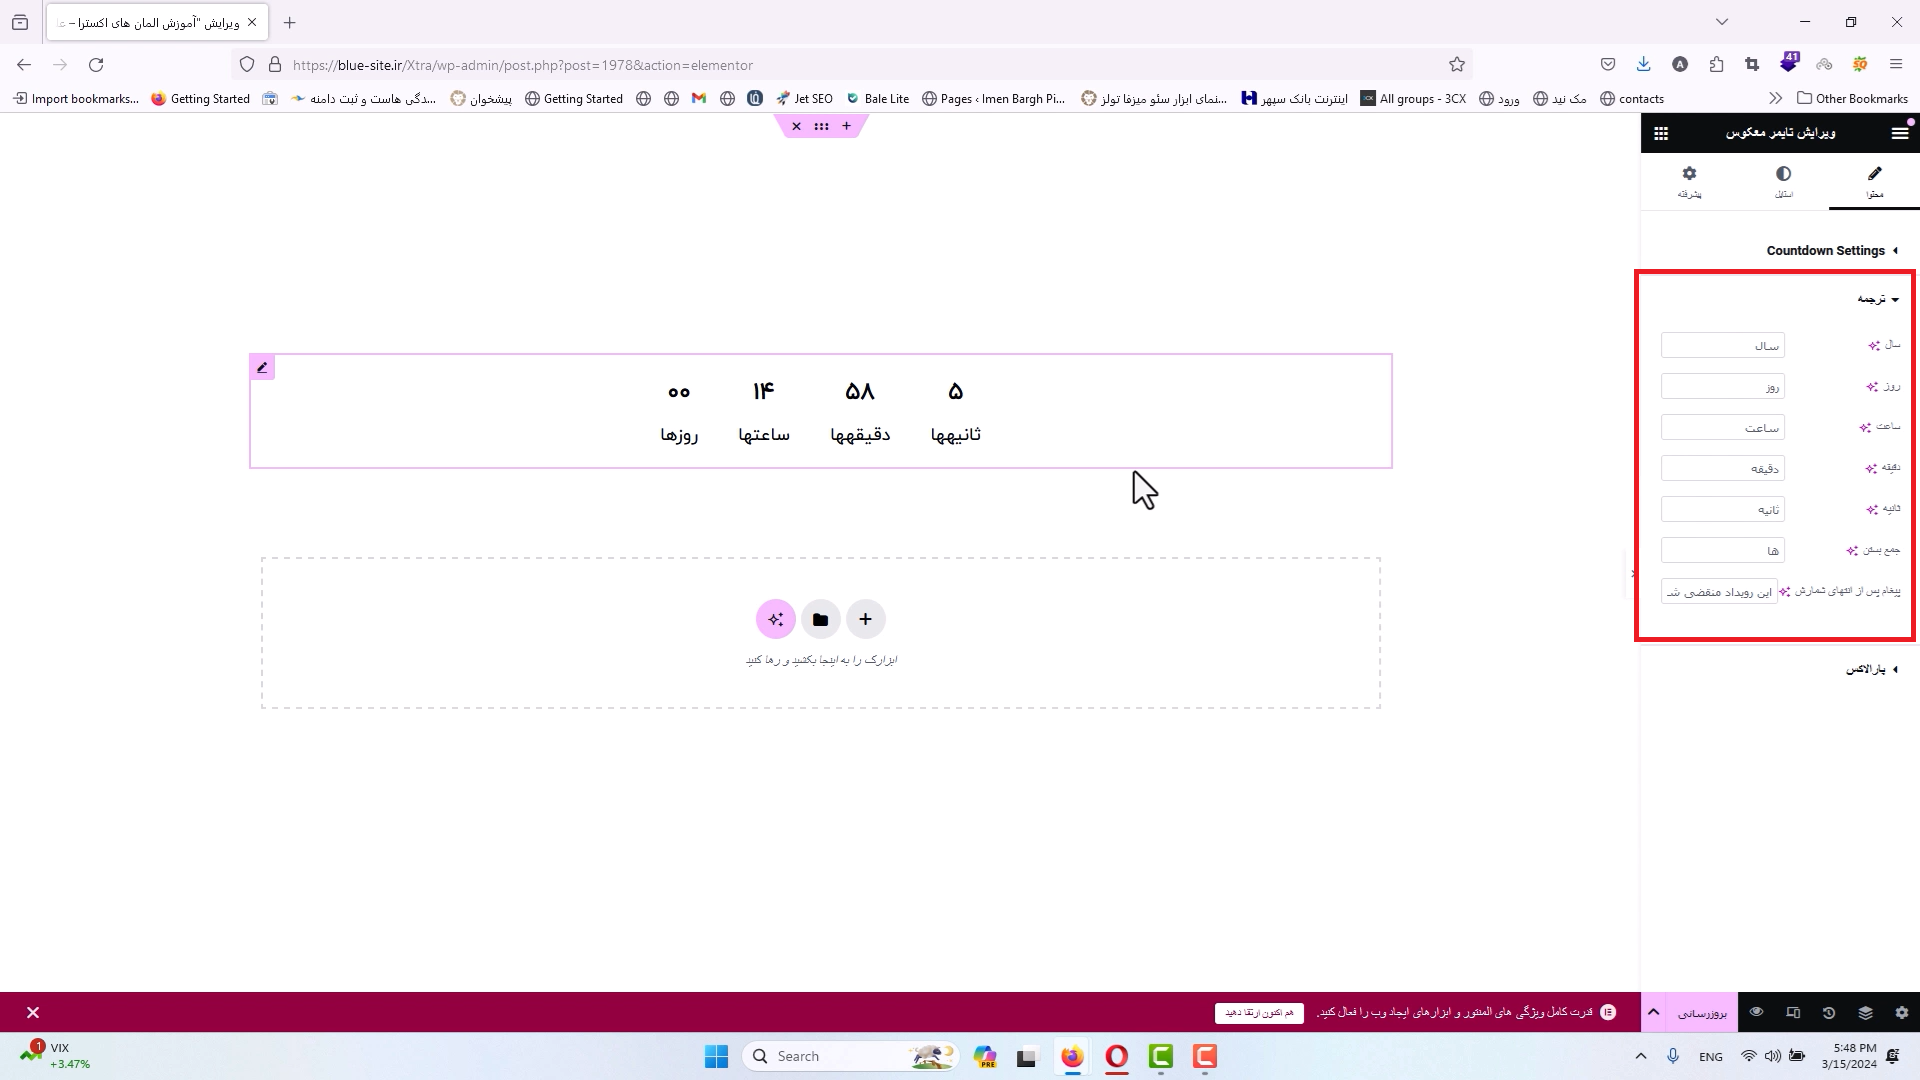Click the دقیقه (minute) translation input
The image size is (1920, 1080).
coord(1722,468)
